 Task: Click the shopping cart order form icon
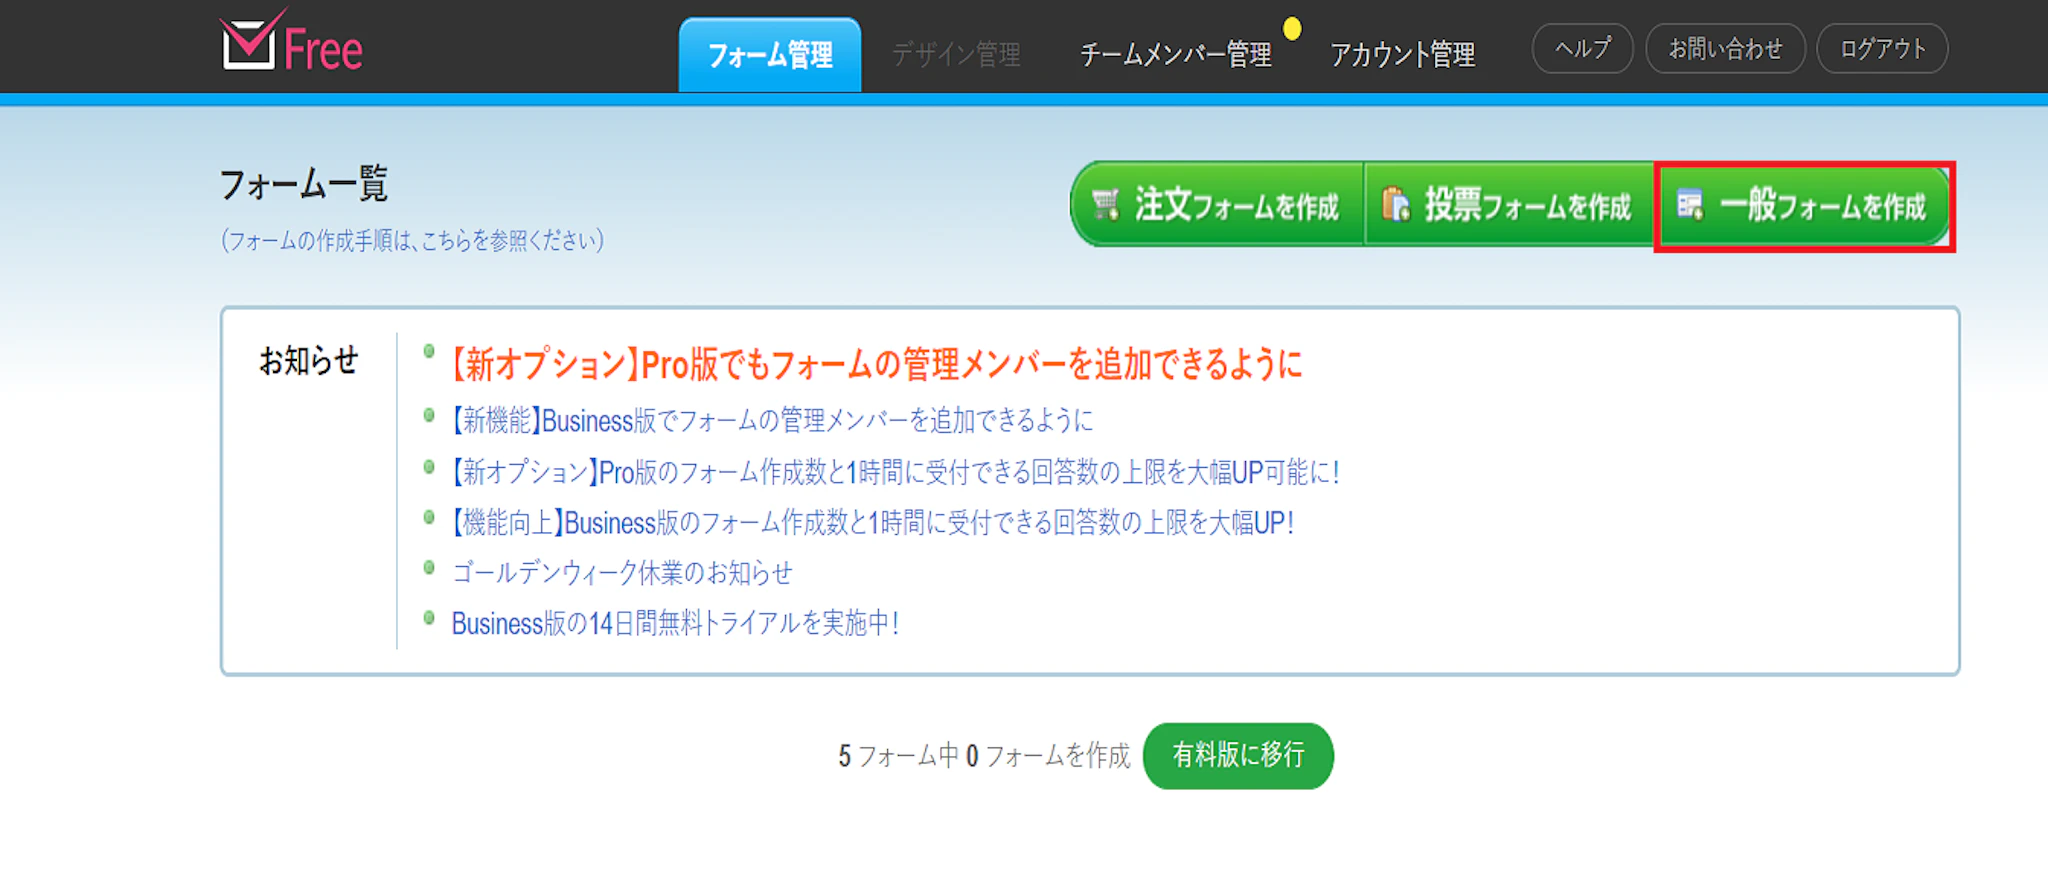(x=1106, y=205)
